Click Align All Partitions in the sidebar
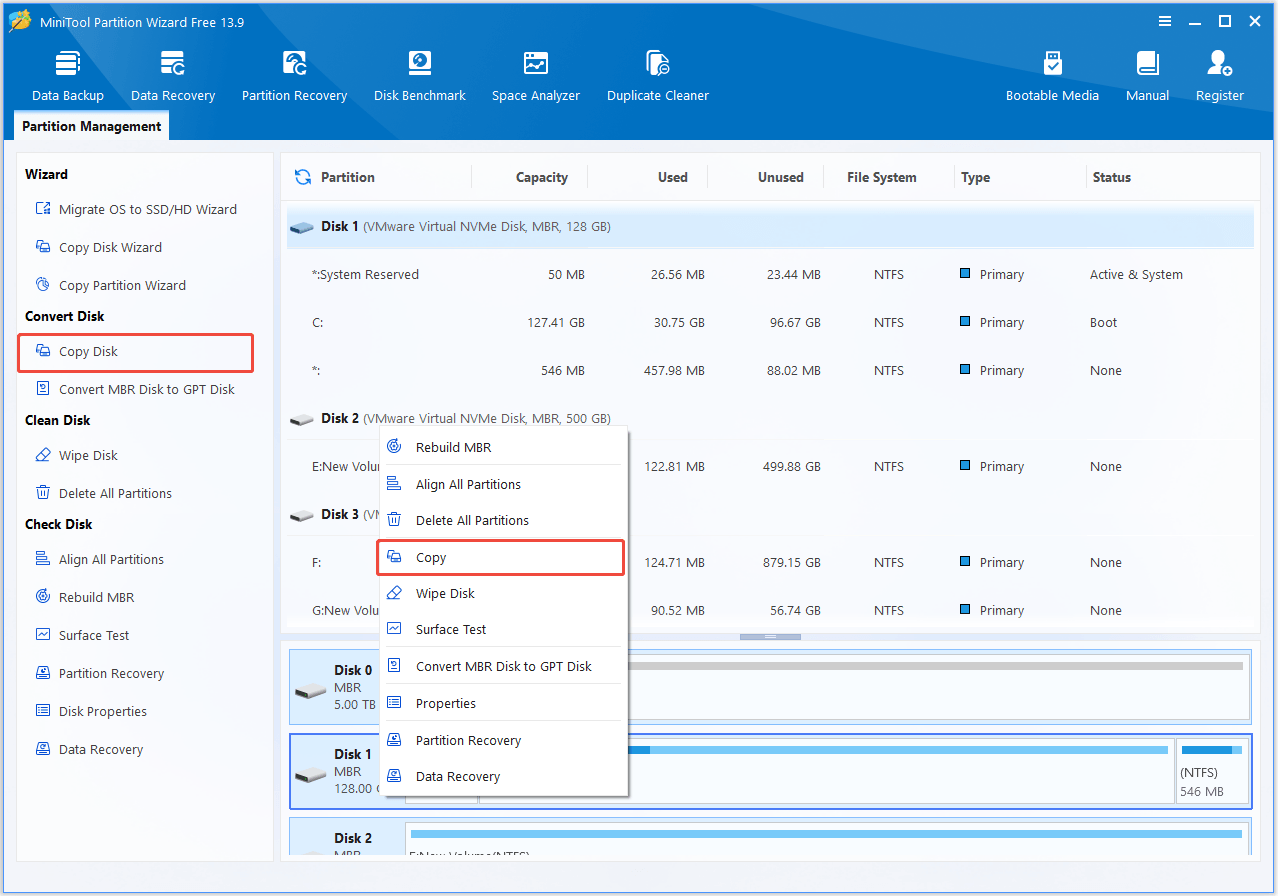The image size is (1278, 896). click(99, 559)
